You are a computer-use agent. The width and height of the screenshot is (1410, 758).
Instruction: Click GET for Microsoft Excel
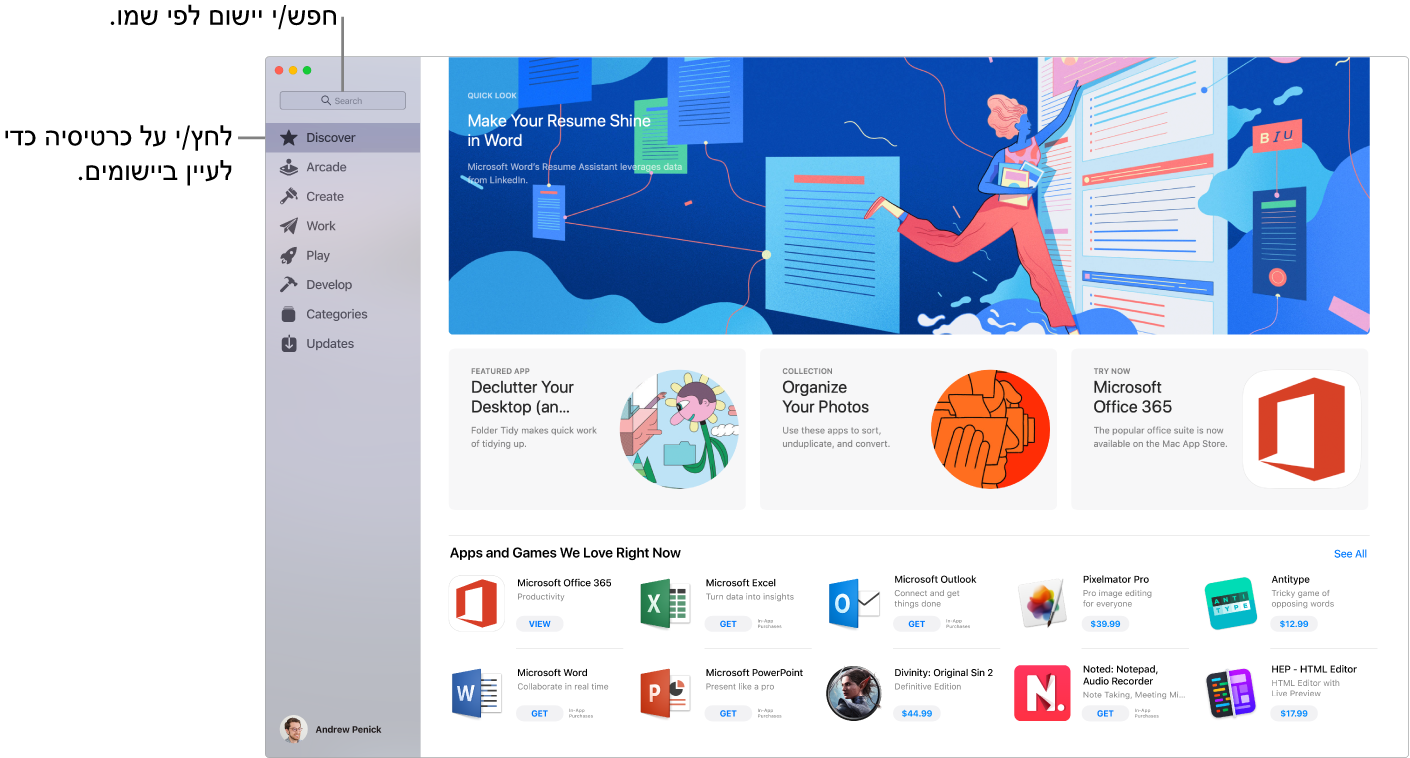pos(728,624)
